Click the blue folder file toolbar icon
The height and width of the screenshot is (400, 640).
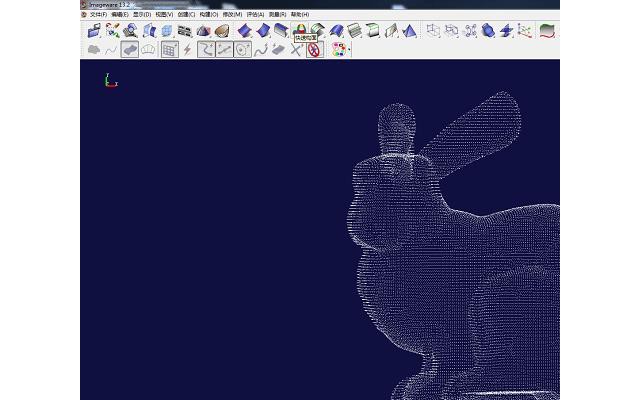pyautogui.click(x=94, y=31)
